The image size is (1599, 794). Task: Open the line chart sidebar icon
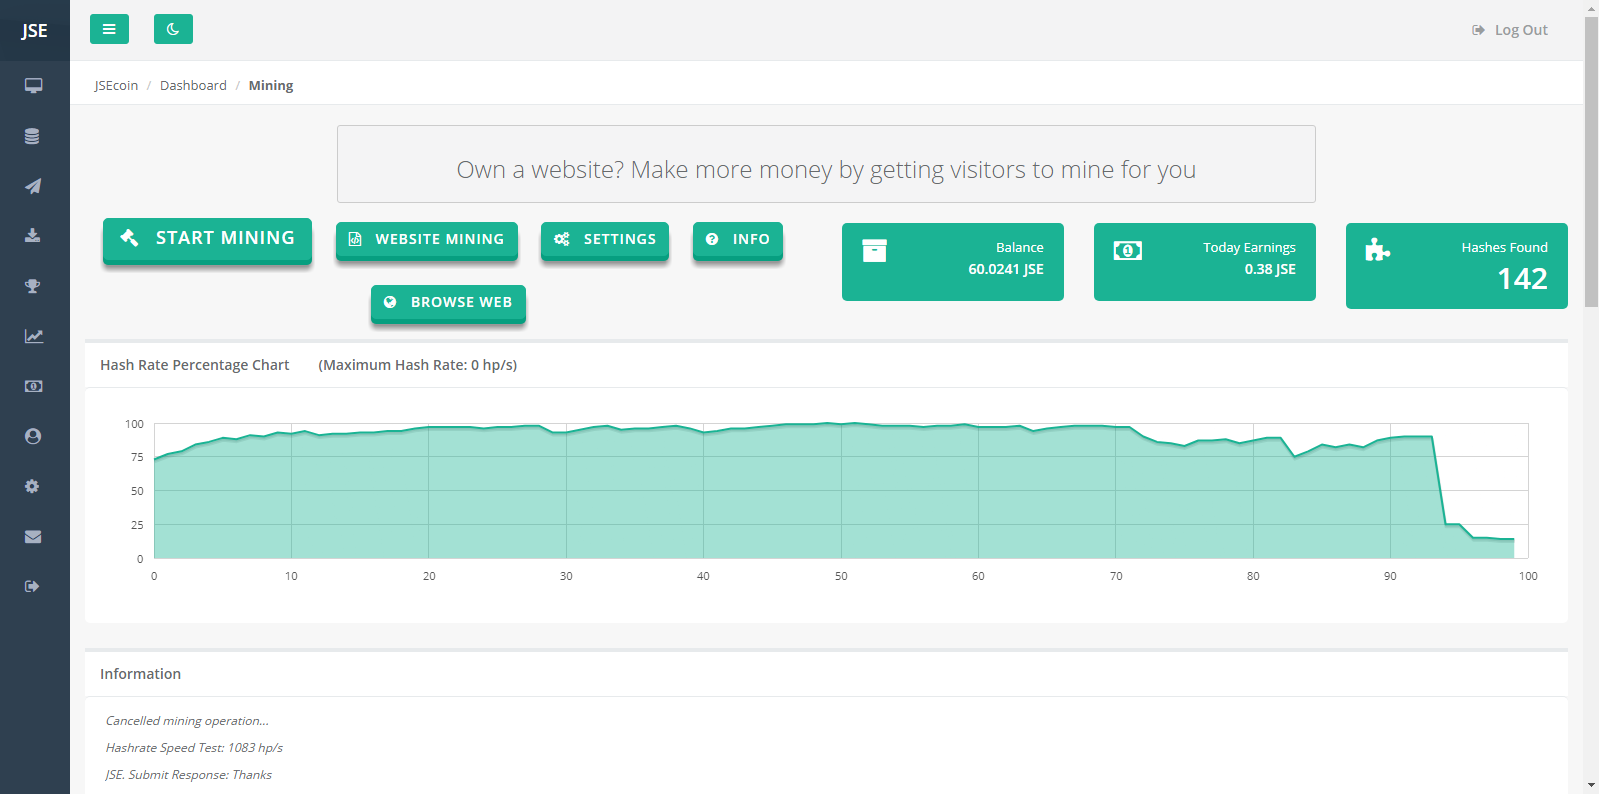pos(33,336)
